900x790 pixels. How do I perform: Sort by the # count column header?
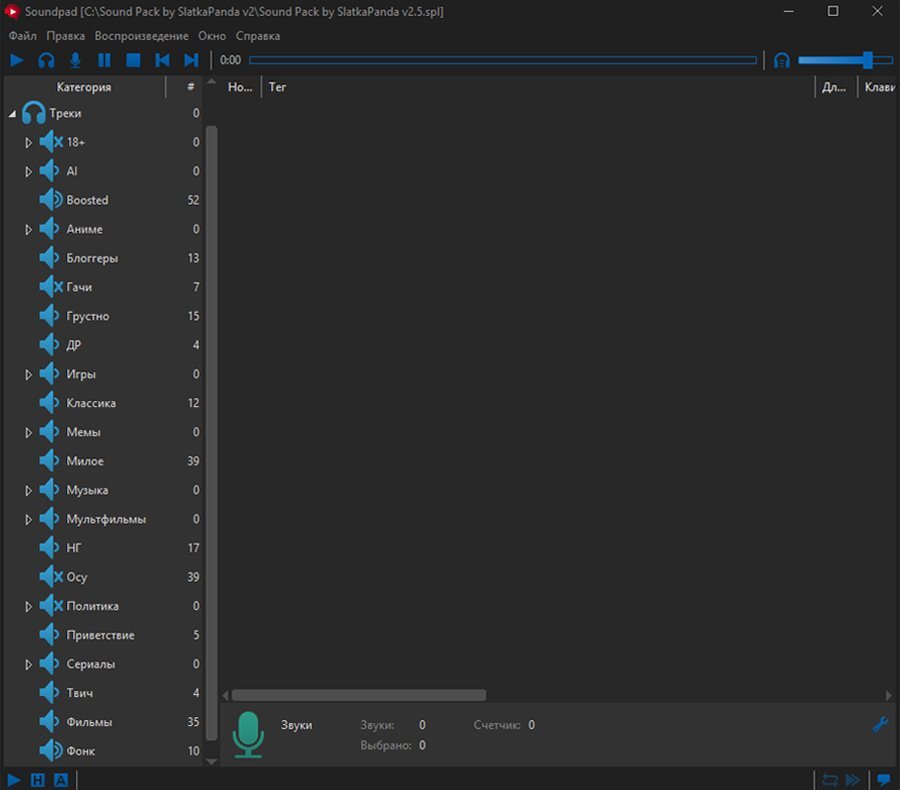pos(190,87)
